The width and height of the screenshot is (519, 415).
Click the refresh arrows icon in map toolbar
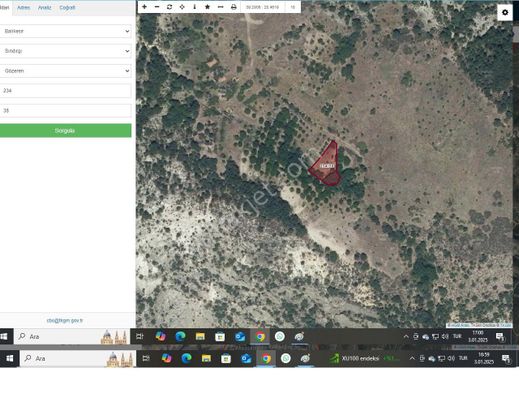(x=169, y=7)
